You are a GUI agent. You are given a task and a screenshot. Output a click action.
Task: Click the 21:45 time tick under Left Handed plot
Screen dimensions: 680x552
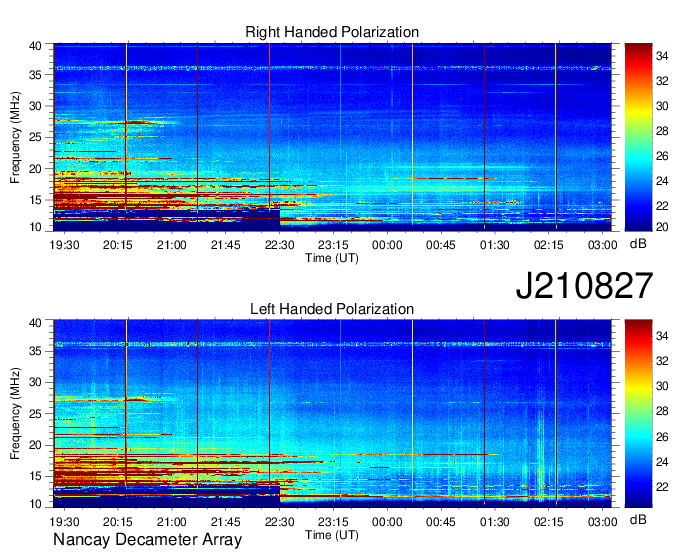226,522
